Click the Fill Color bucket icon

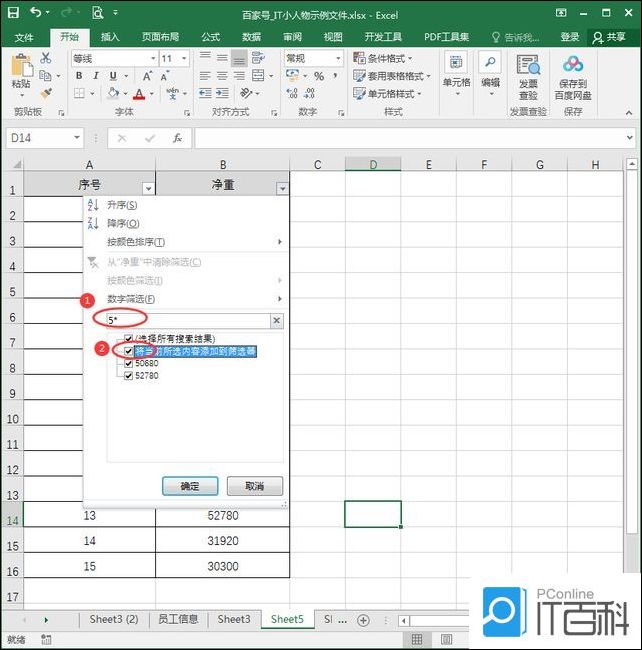pyautogui.click(x=113, y=93)
